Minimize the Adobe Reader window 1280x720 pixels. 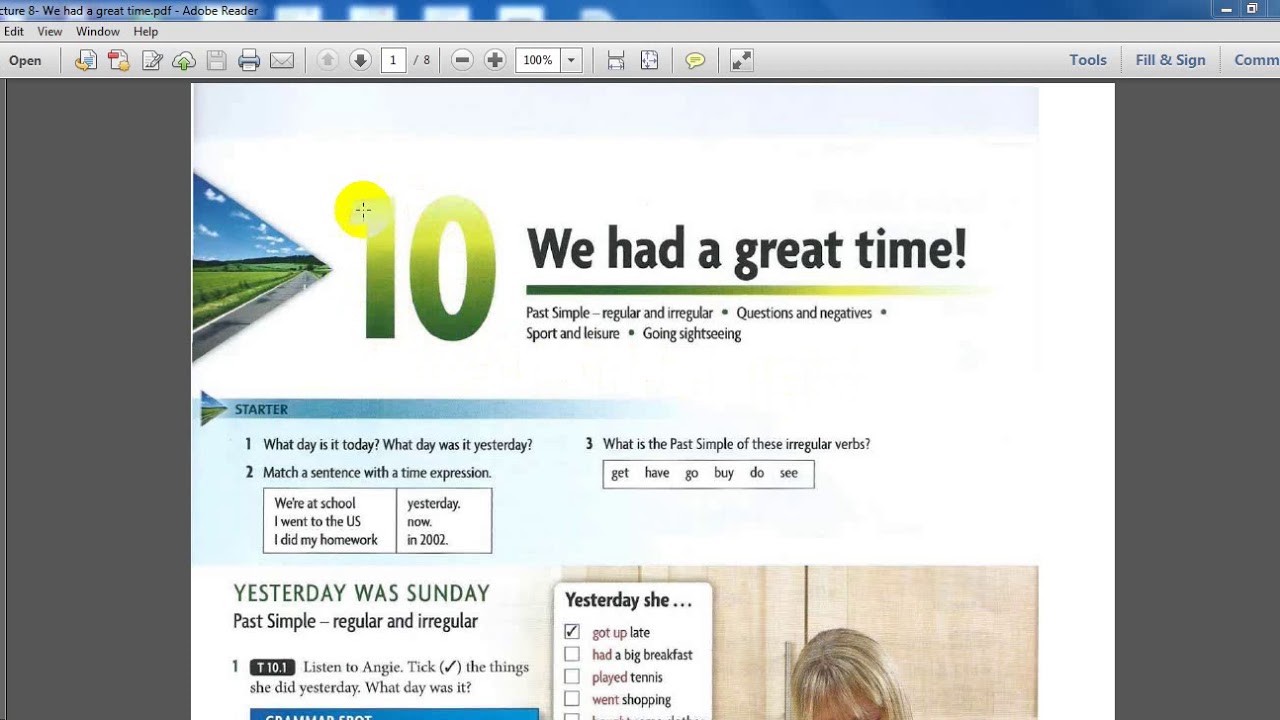tap(1227, 10)
